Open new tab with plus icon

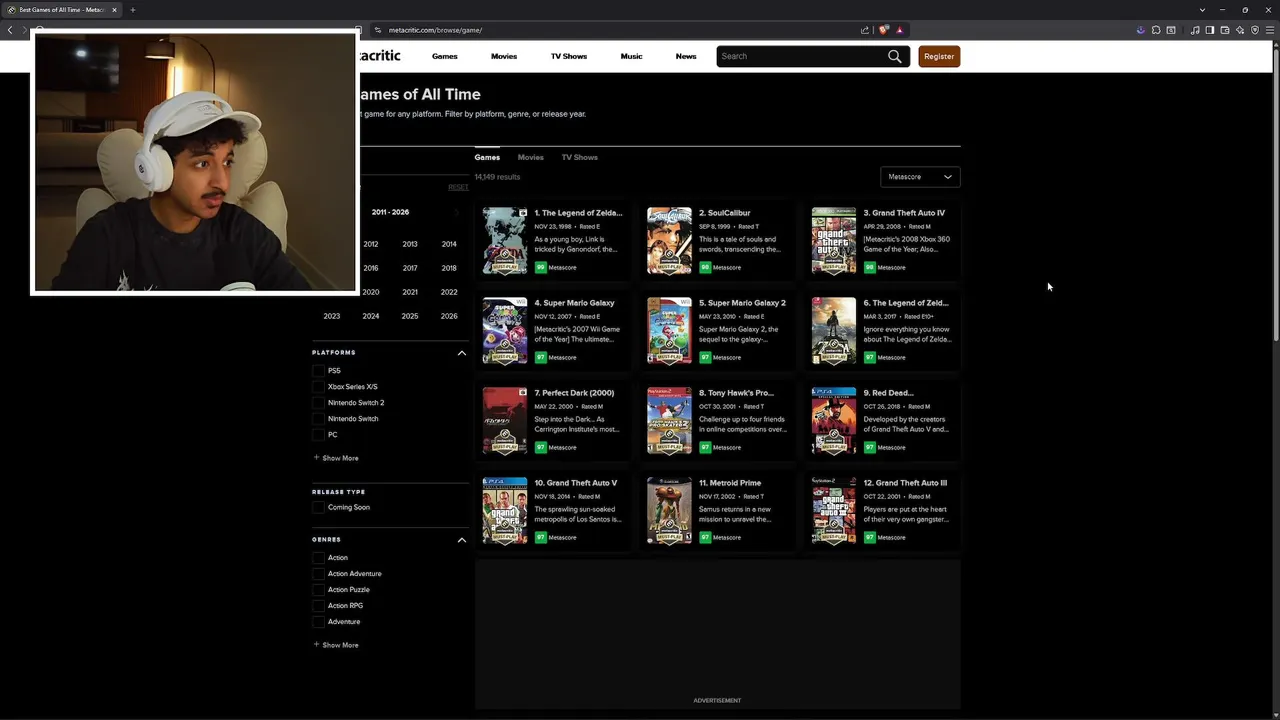coord(132,10)
